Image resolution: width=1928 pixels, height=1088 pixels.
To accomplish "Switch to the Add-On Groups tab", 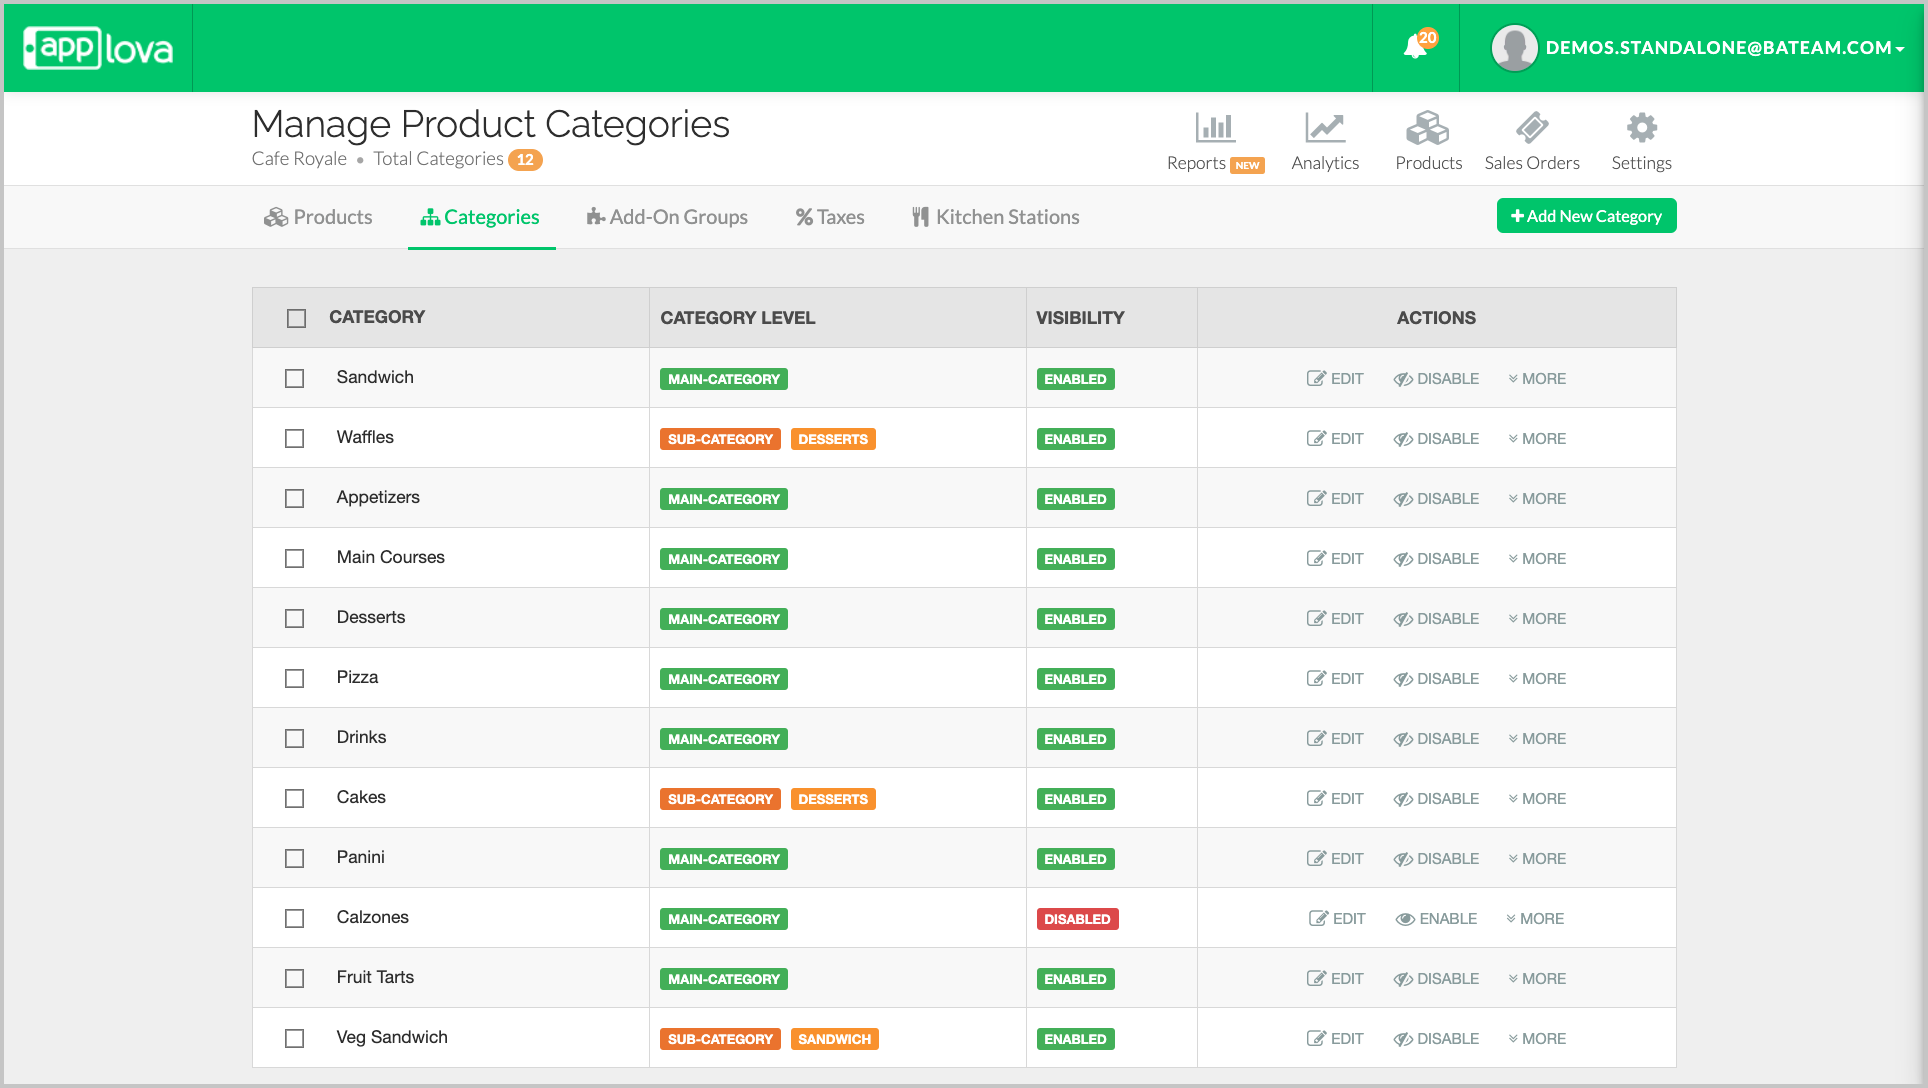I will tap(667, 217).
